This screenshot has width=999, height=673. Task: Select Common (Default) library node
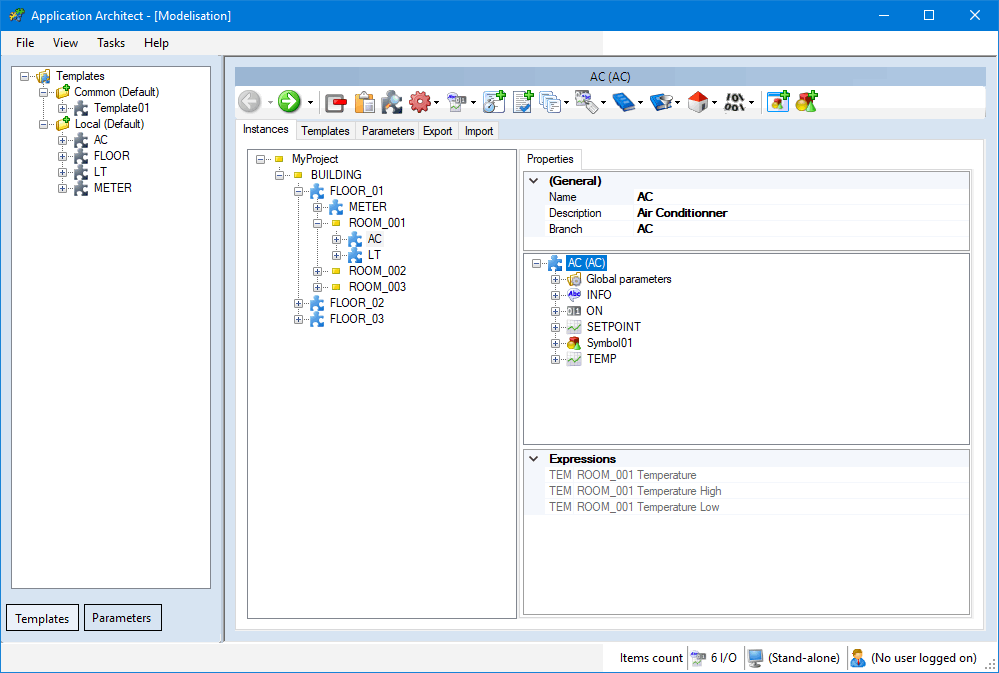point(117,92)
